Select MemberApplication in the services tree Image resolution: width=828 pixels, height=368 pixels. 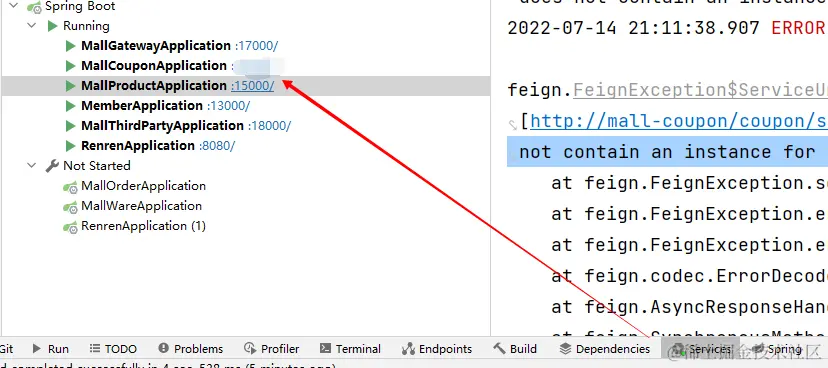[142, 106]
